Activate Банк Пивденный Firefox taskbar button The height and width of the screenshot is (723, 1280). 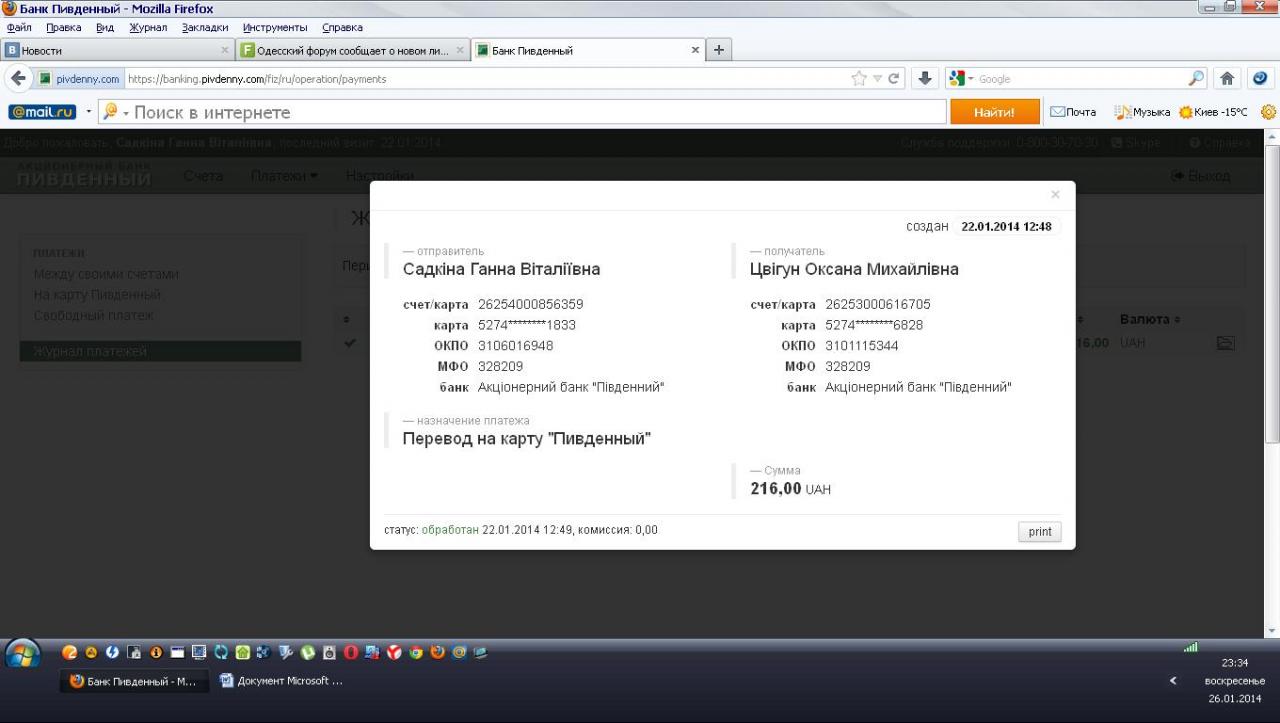tap(135, 681)
